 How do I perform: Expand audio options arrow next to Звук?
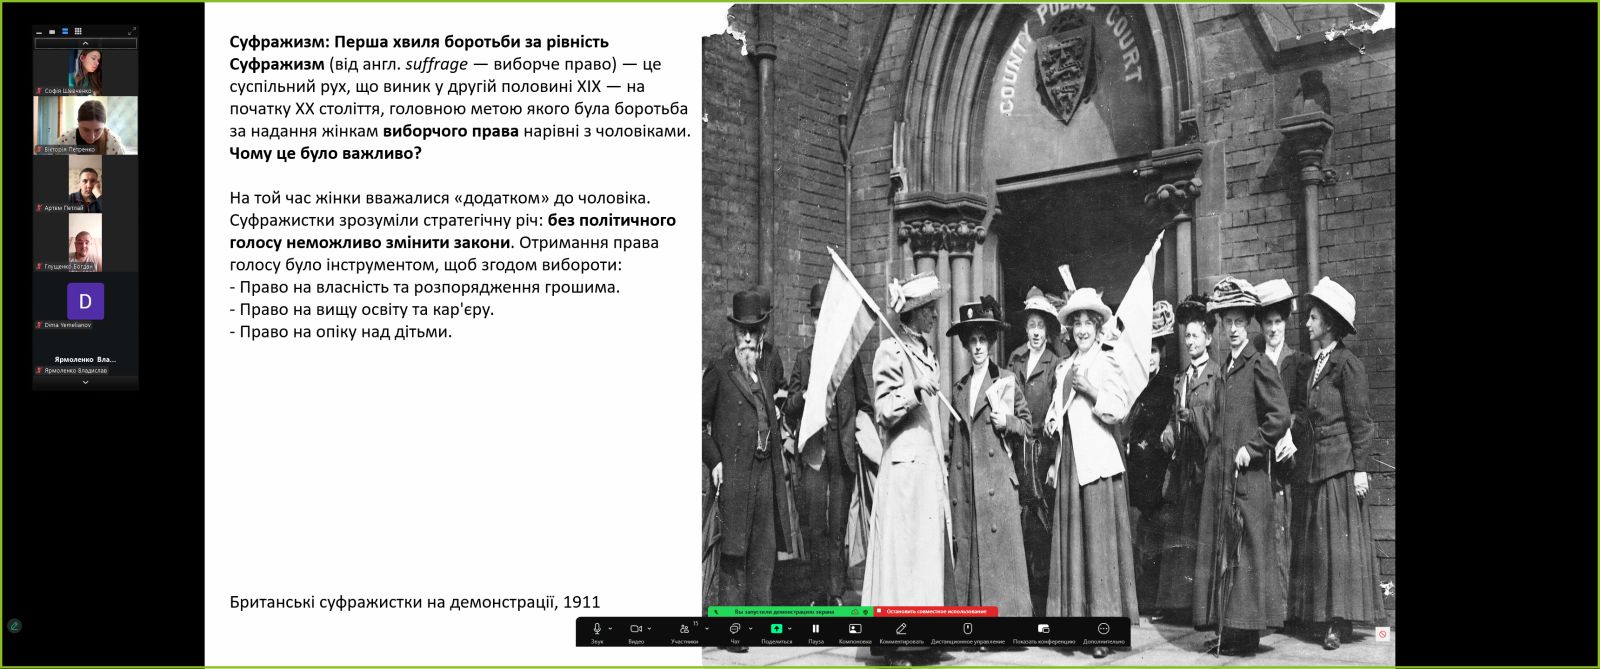(x=610, y=629)
